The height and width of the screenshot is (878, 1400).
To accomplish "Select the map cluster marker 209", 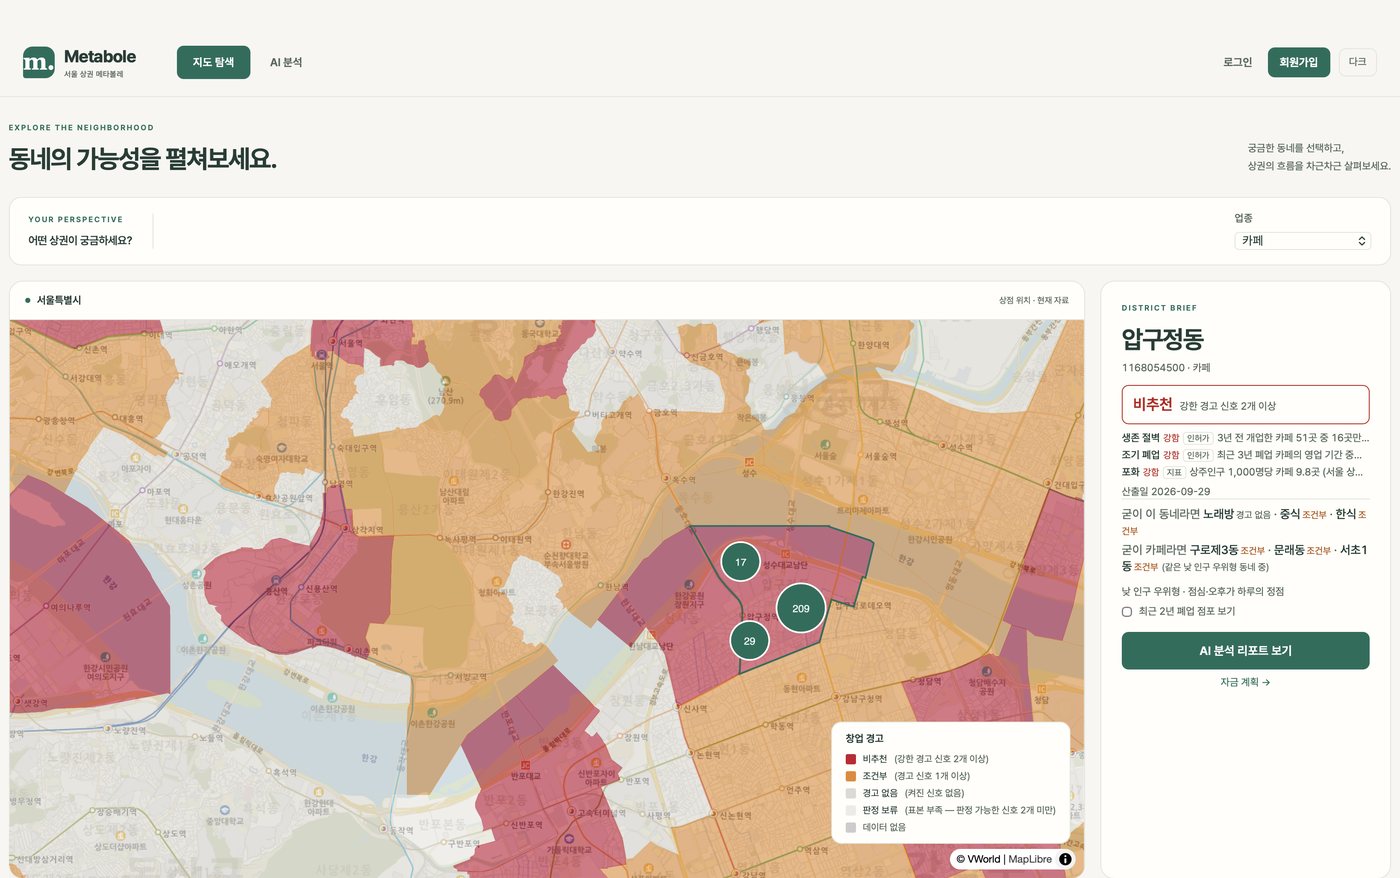I will click(x=801, y=608).
